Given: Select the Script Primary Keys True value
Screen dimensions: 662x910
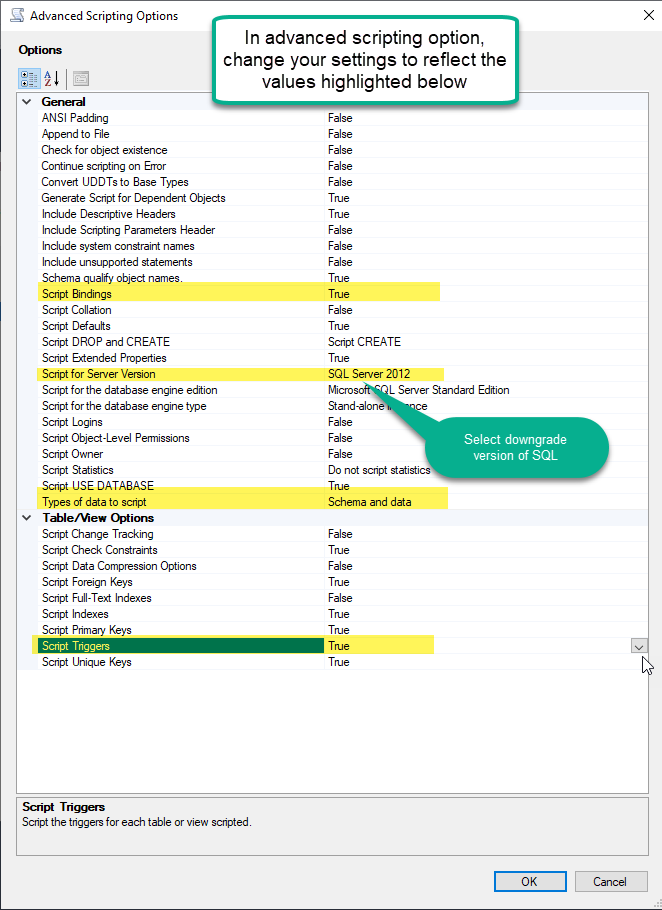Looking at the screenshot, I should [x=339, y=630].
